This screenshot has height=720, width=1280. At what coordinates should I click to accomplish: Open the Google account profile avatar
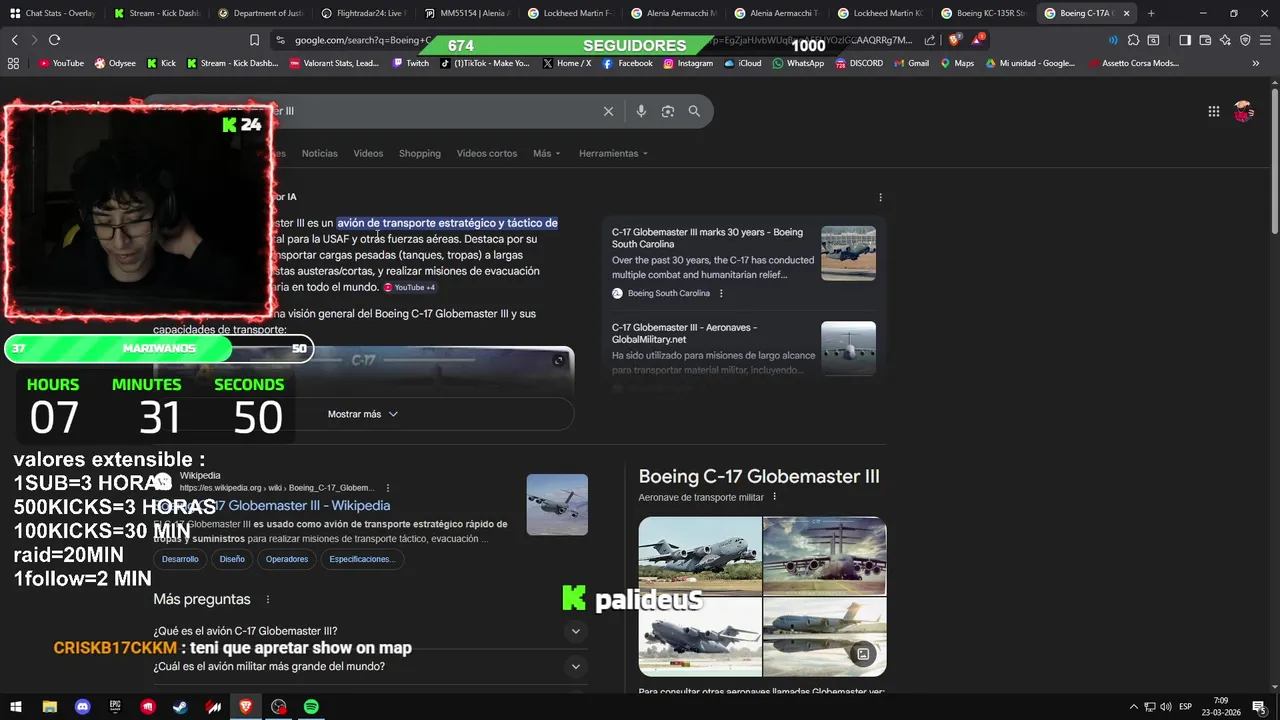click(1243, 112)
